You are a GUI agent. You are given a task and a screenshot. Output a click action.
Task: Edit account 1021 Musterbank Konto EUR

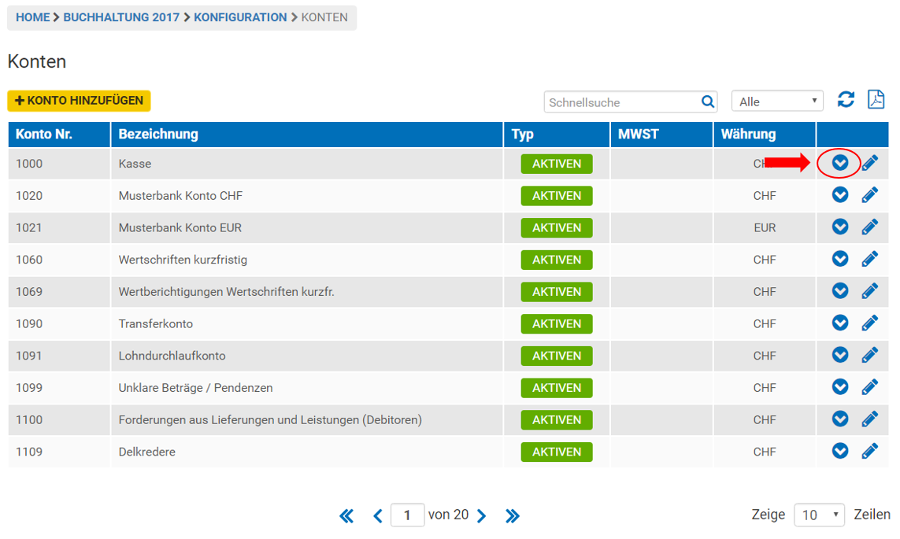870,227
